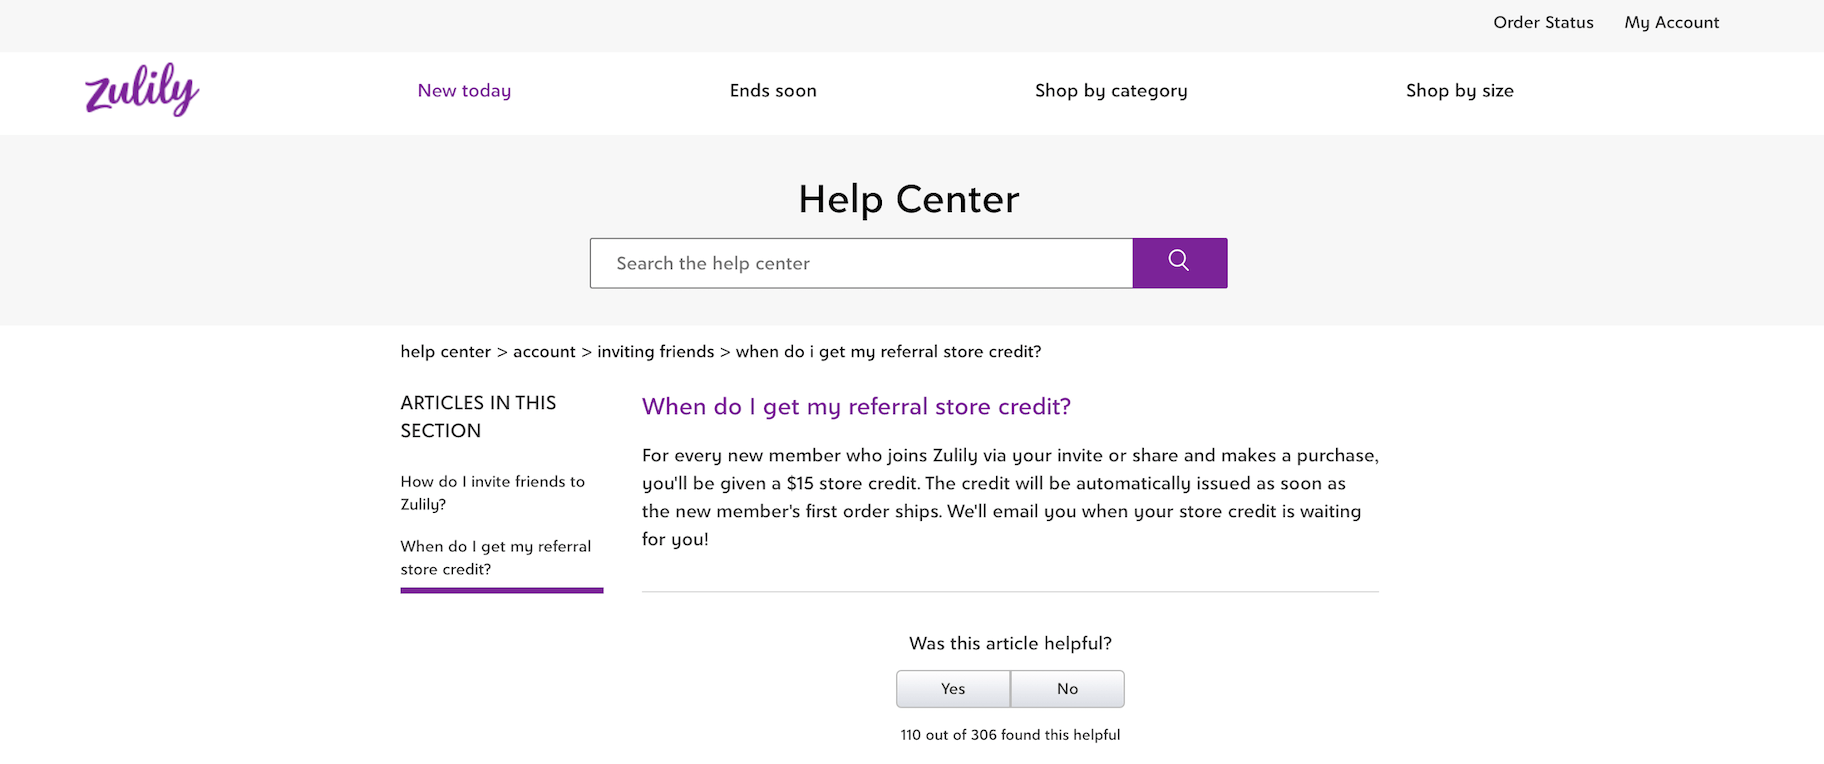Vote Yes, article was helpful

953,689
